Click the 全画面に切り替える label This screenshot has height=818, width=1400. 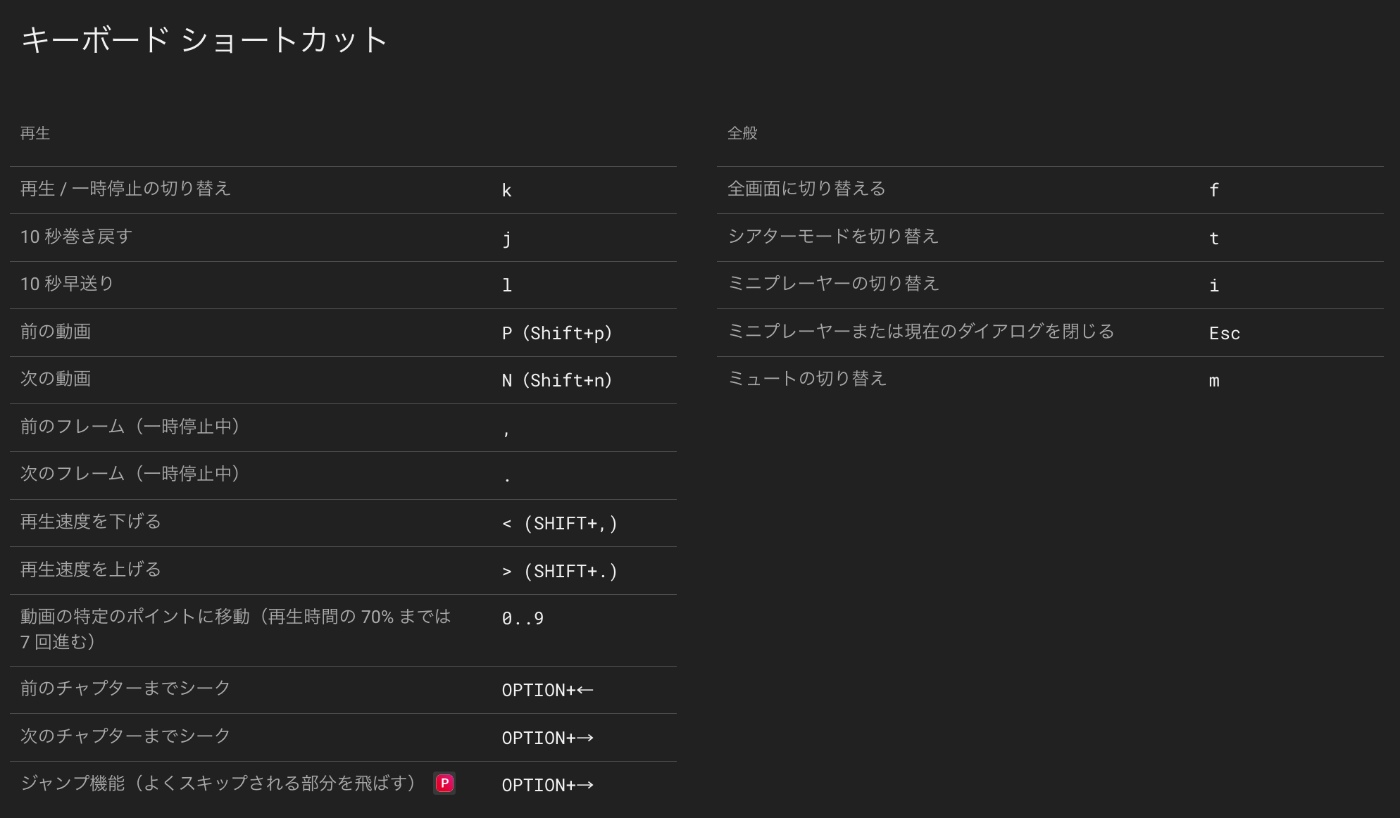click(x=806, y=189)
